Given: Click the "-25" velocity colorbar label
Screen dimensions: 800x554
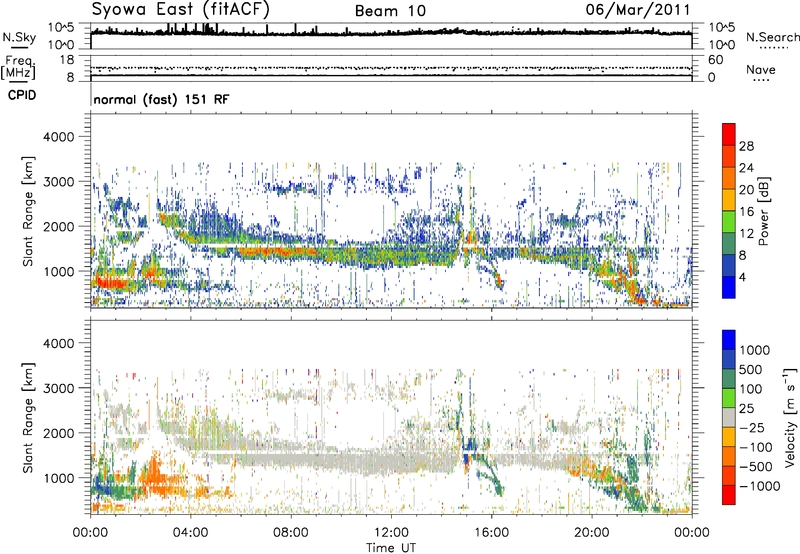Looking at the screenshot, I should 752,428.
